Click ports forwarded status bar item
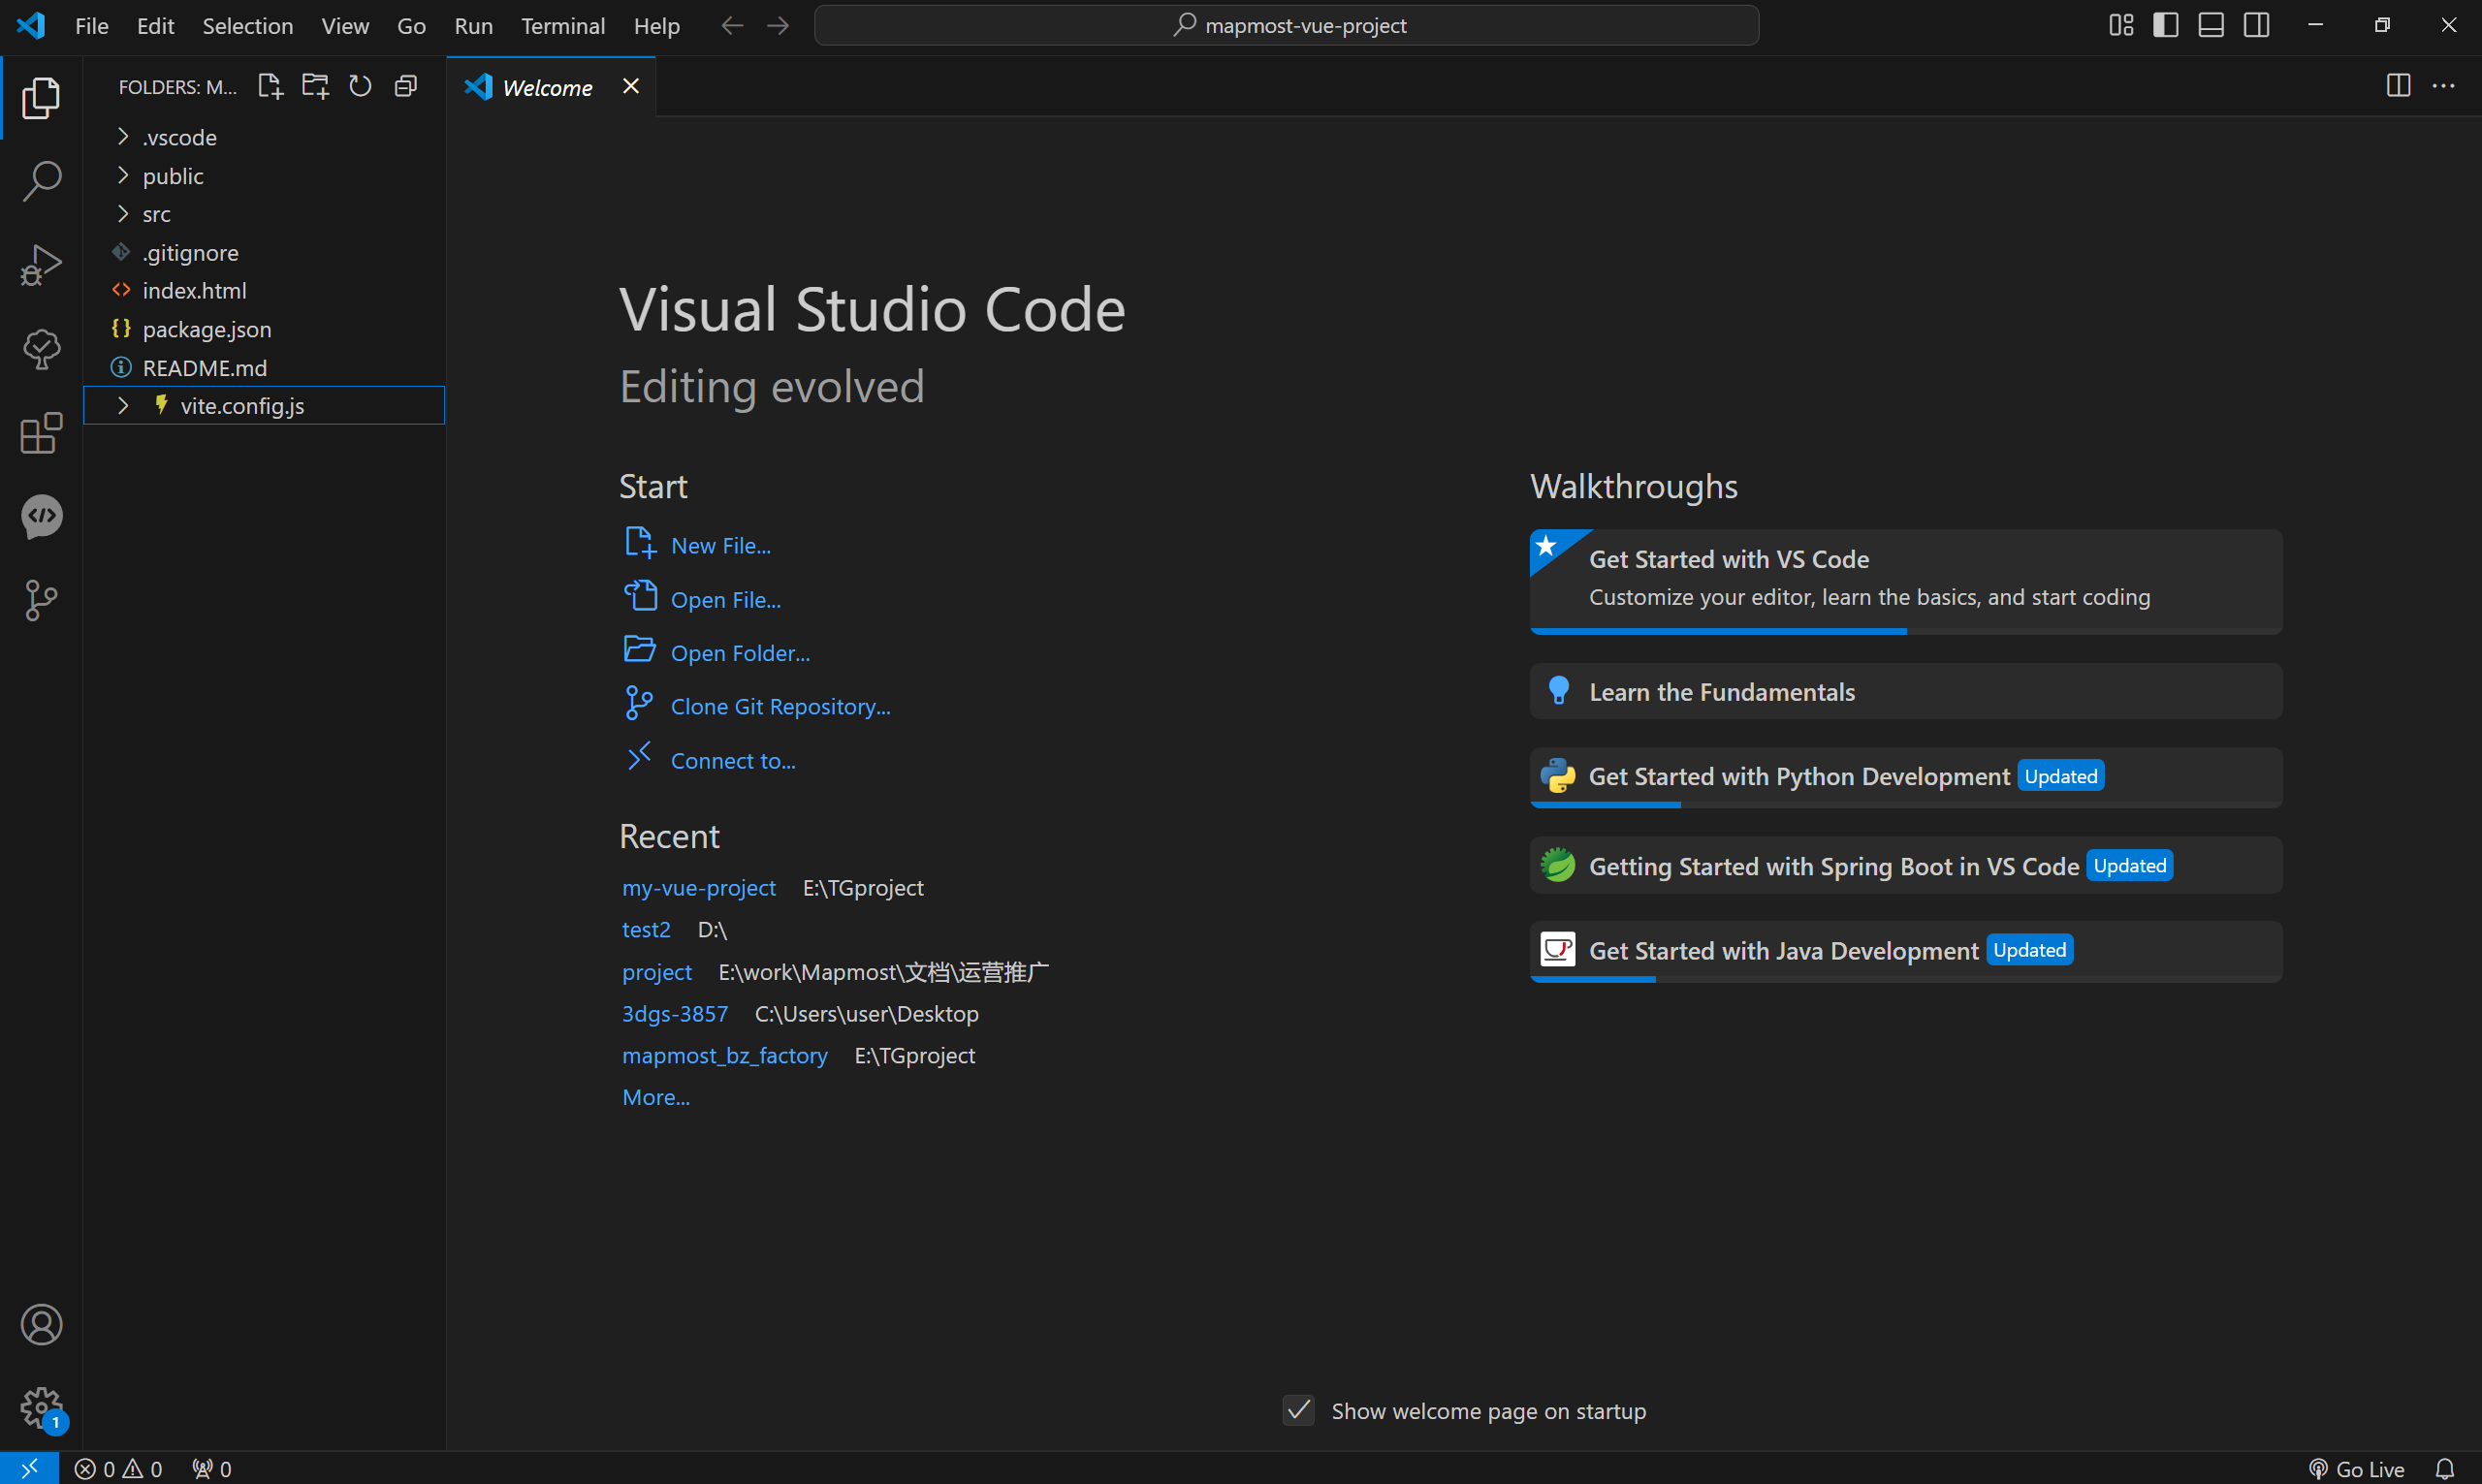 click(211, 1468)
